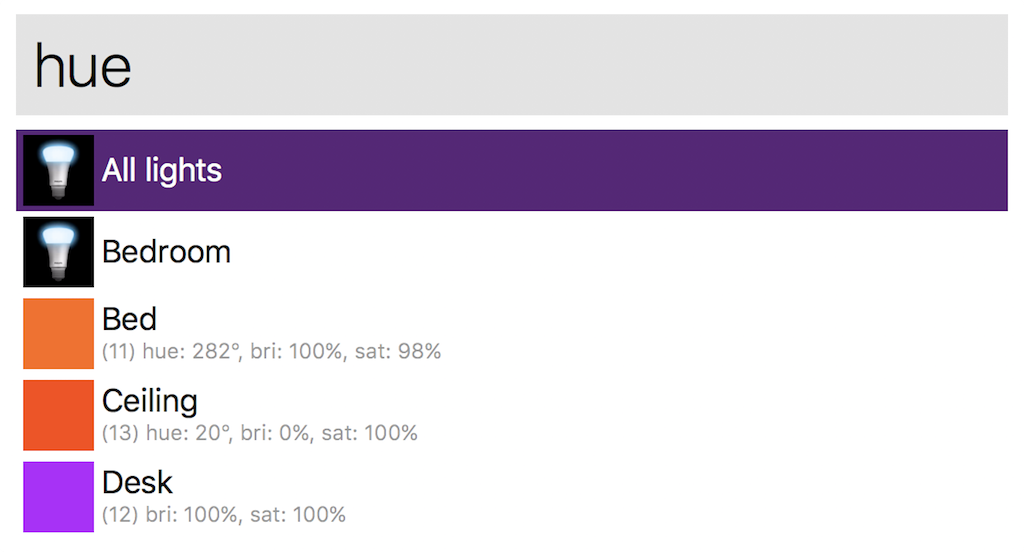Pick the Desk light title
Image resolution: width=1024 pixels, height=552 pixels.
pos(138,483)
